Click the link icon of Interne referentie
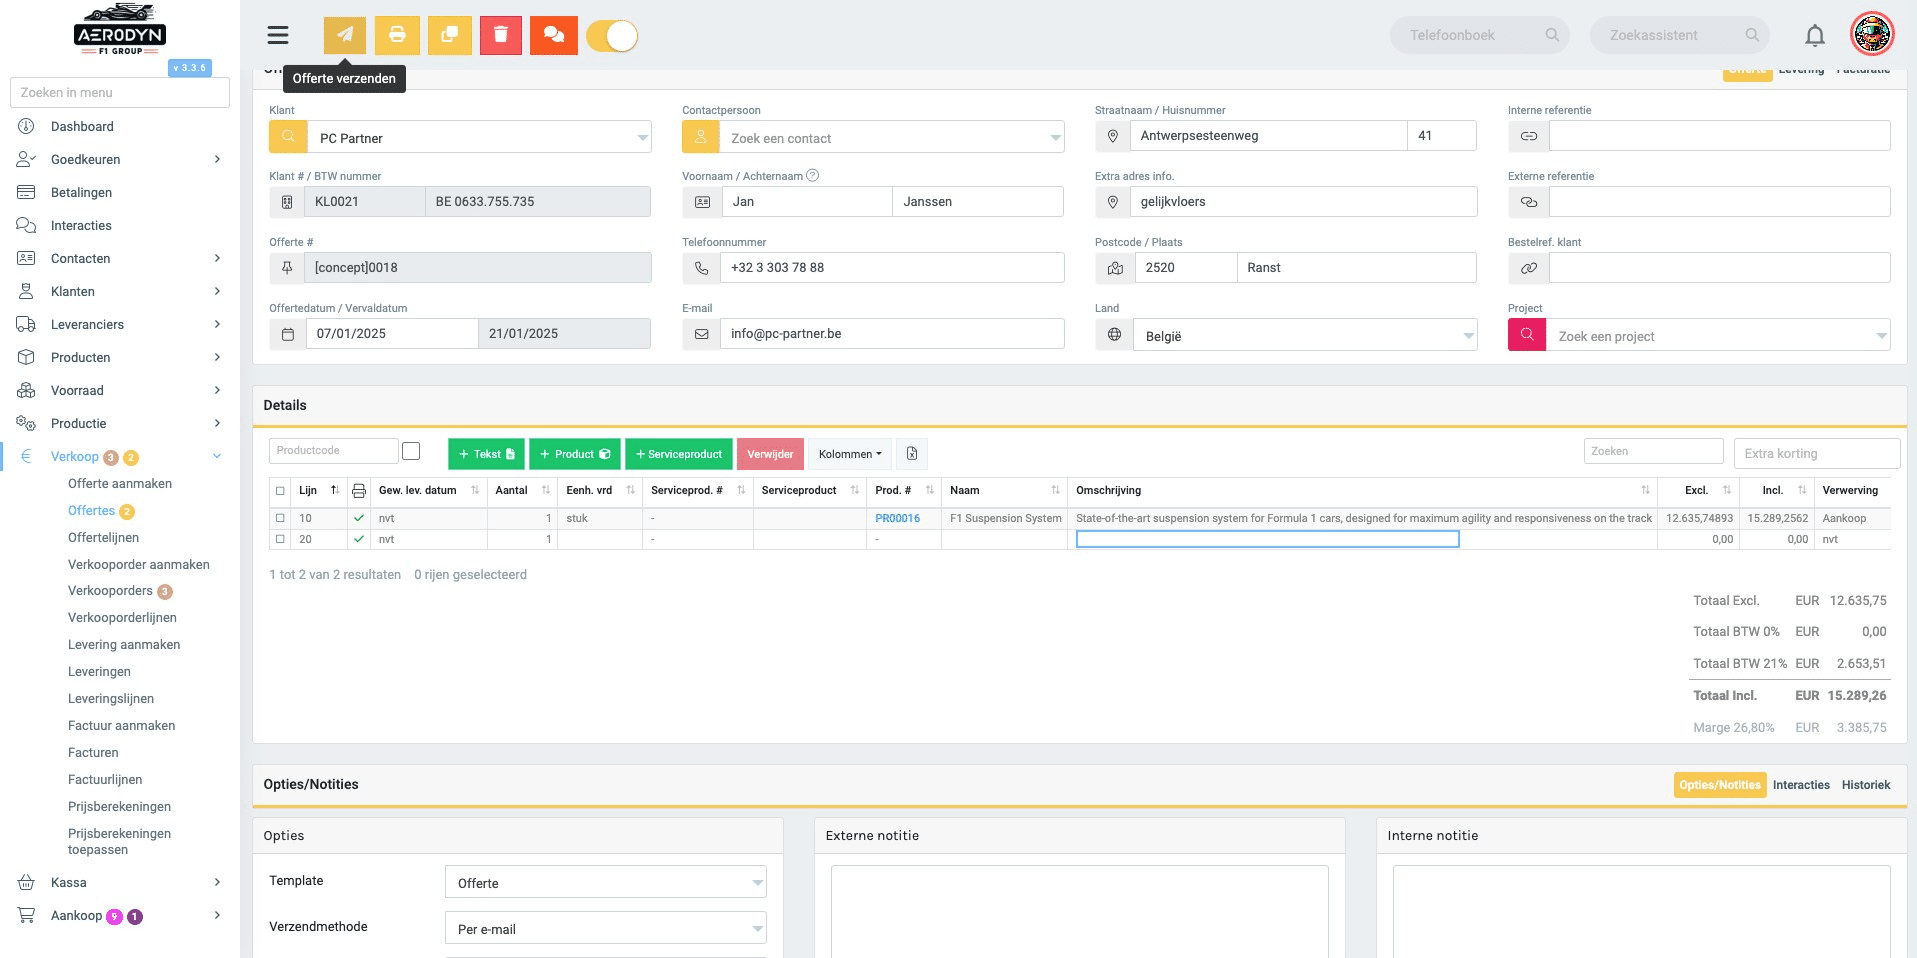 [1529, 136]
